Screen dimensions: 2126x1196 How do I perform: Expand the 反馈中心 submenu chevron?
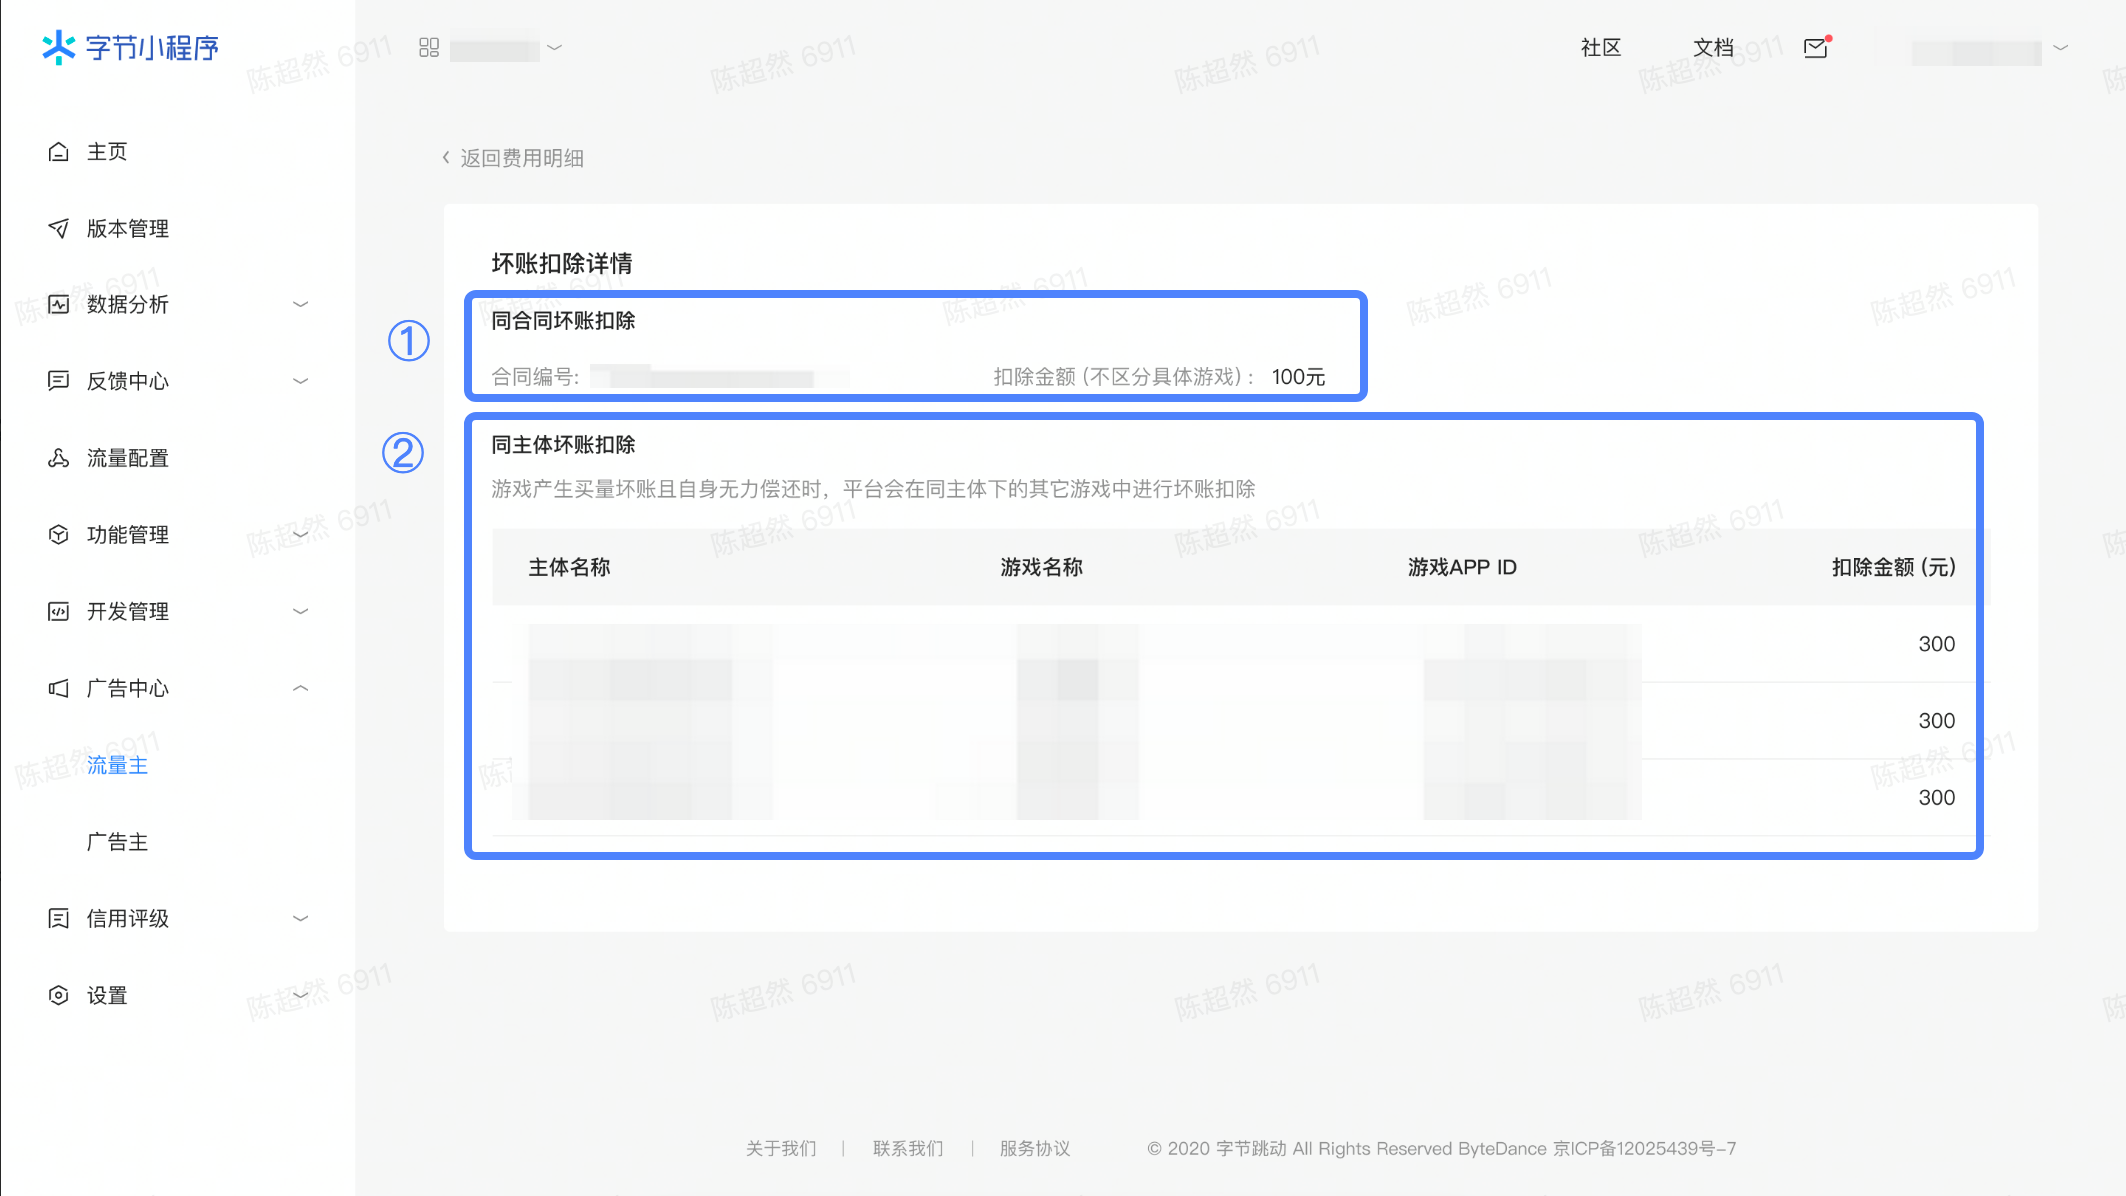(x=300, y=381)
